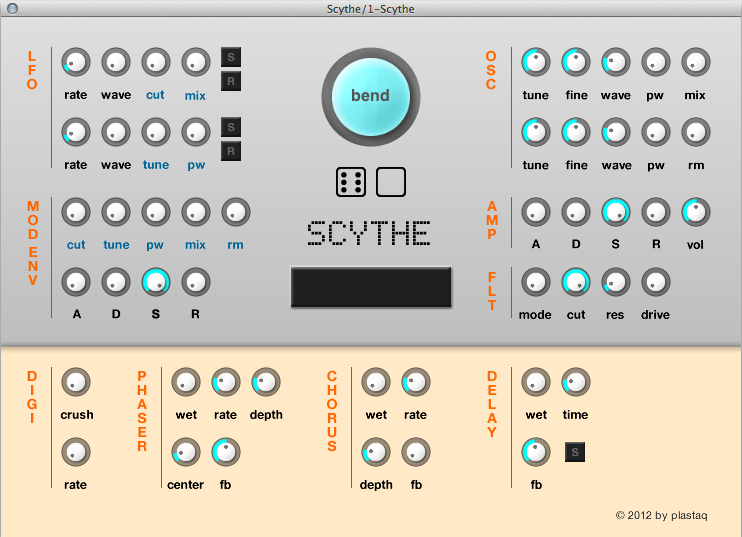The width and height of the screenshot is (742, 537).
Task: Click the black preset display box
Action: 371,287
